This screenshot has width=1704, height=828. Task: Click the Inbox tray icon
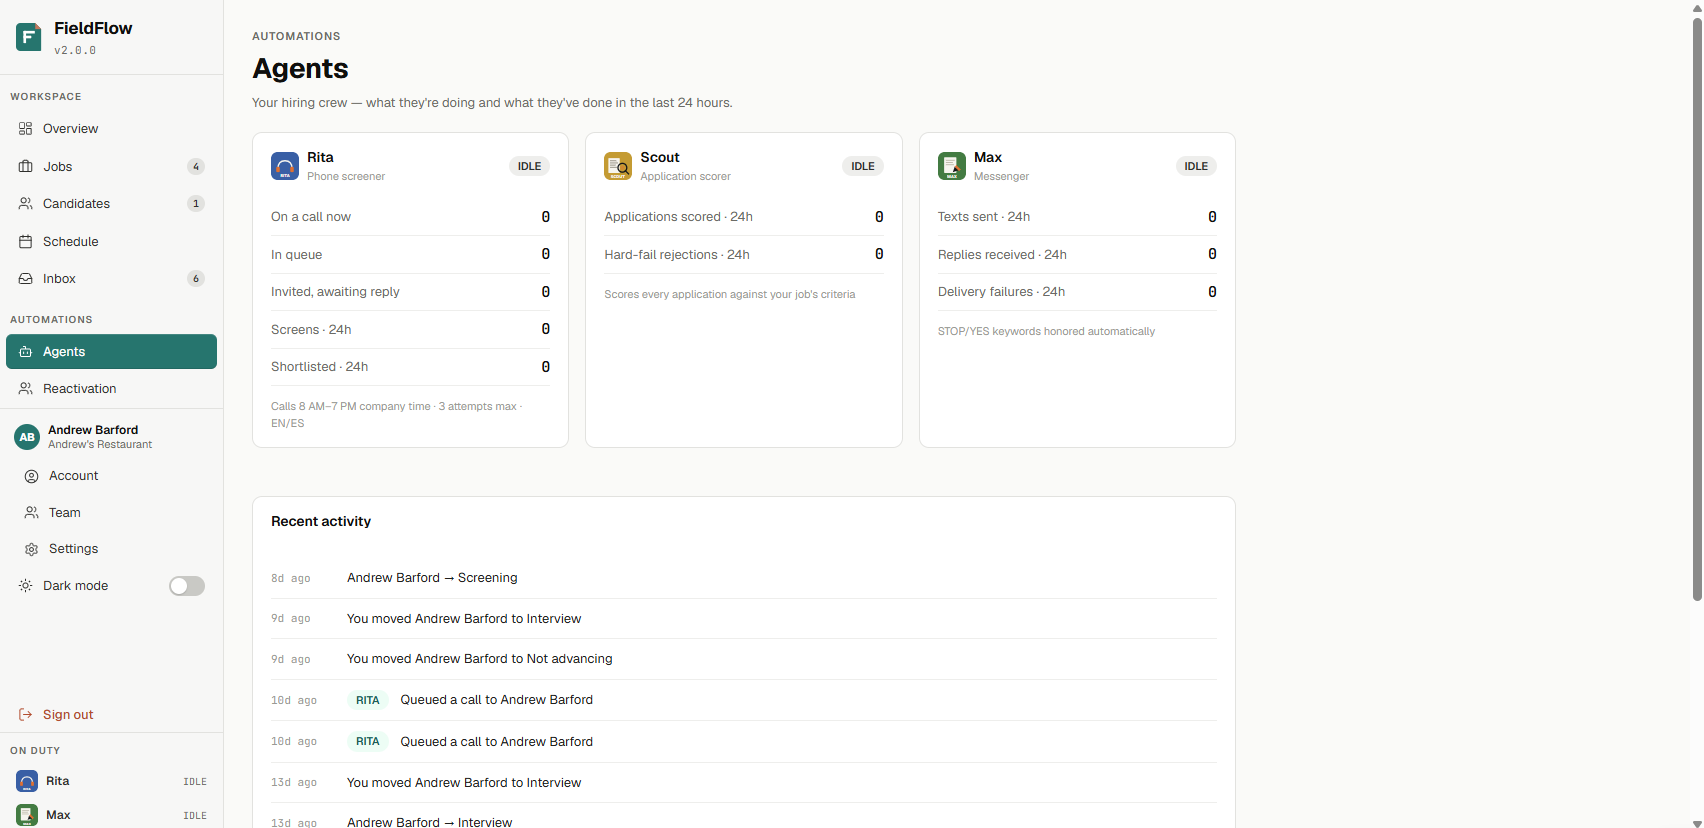[x=26, y=279]
